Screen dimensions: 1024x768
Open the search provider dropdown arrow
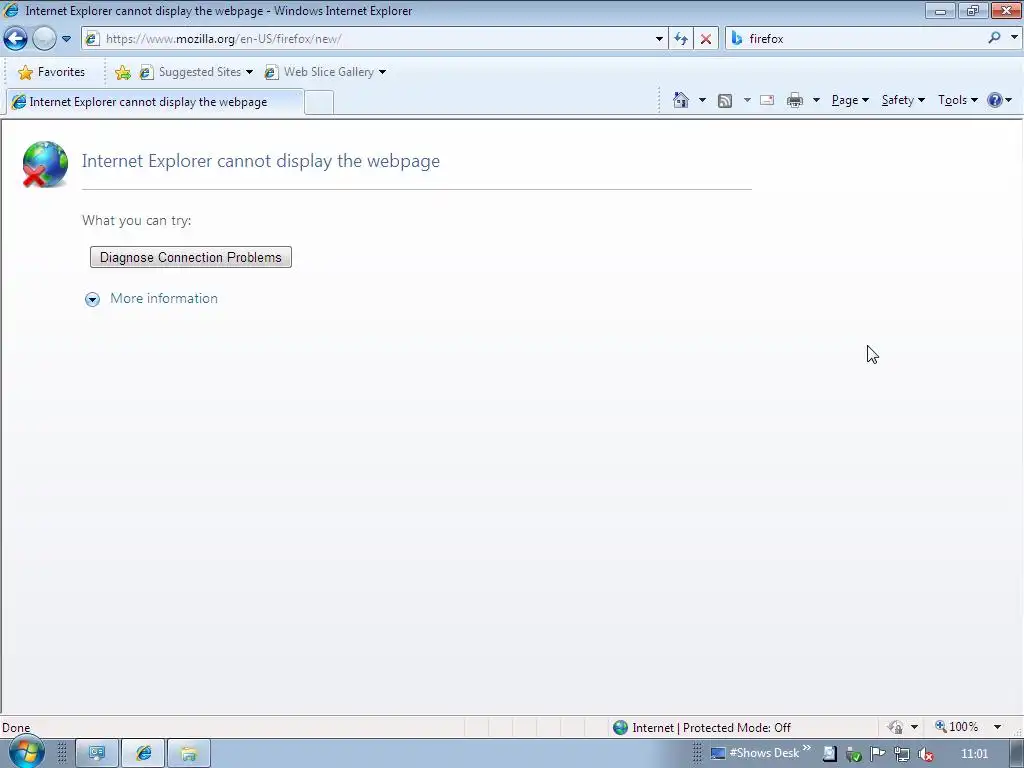(x=1014, y=38)
